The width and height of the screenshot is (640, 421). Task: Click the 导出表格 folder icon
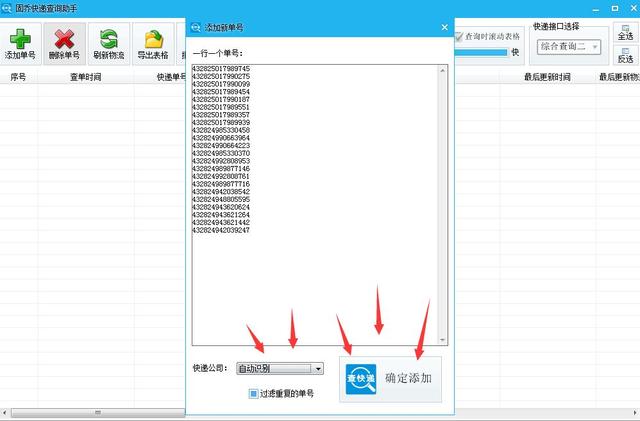[153, 40]
